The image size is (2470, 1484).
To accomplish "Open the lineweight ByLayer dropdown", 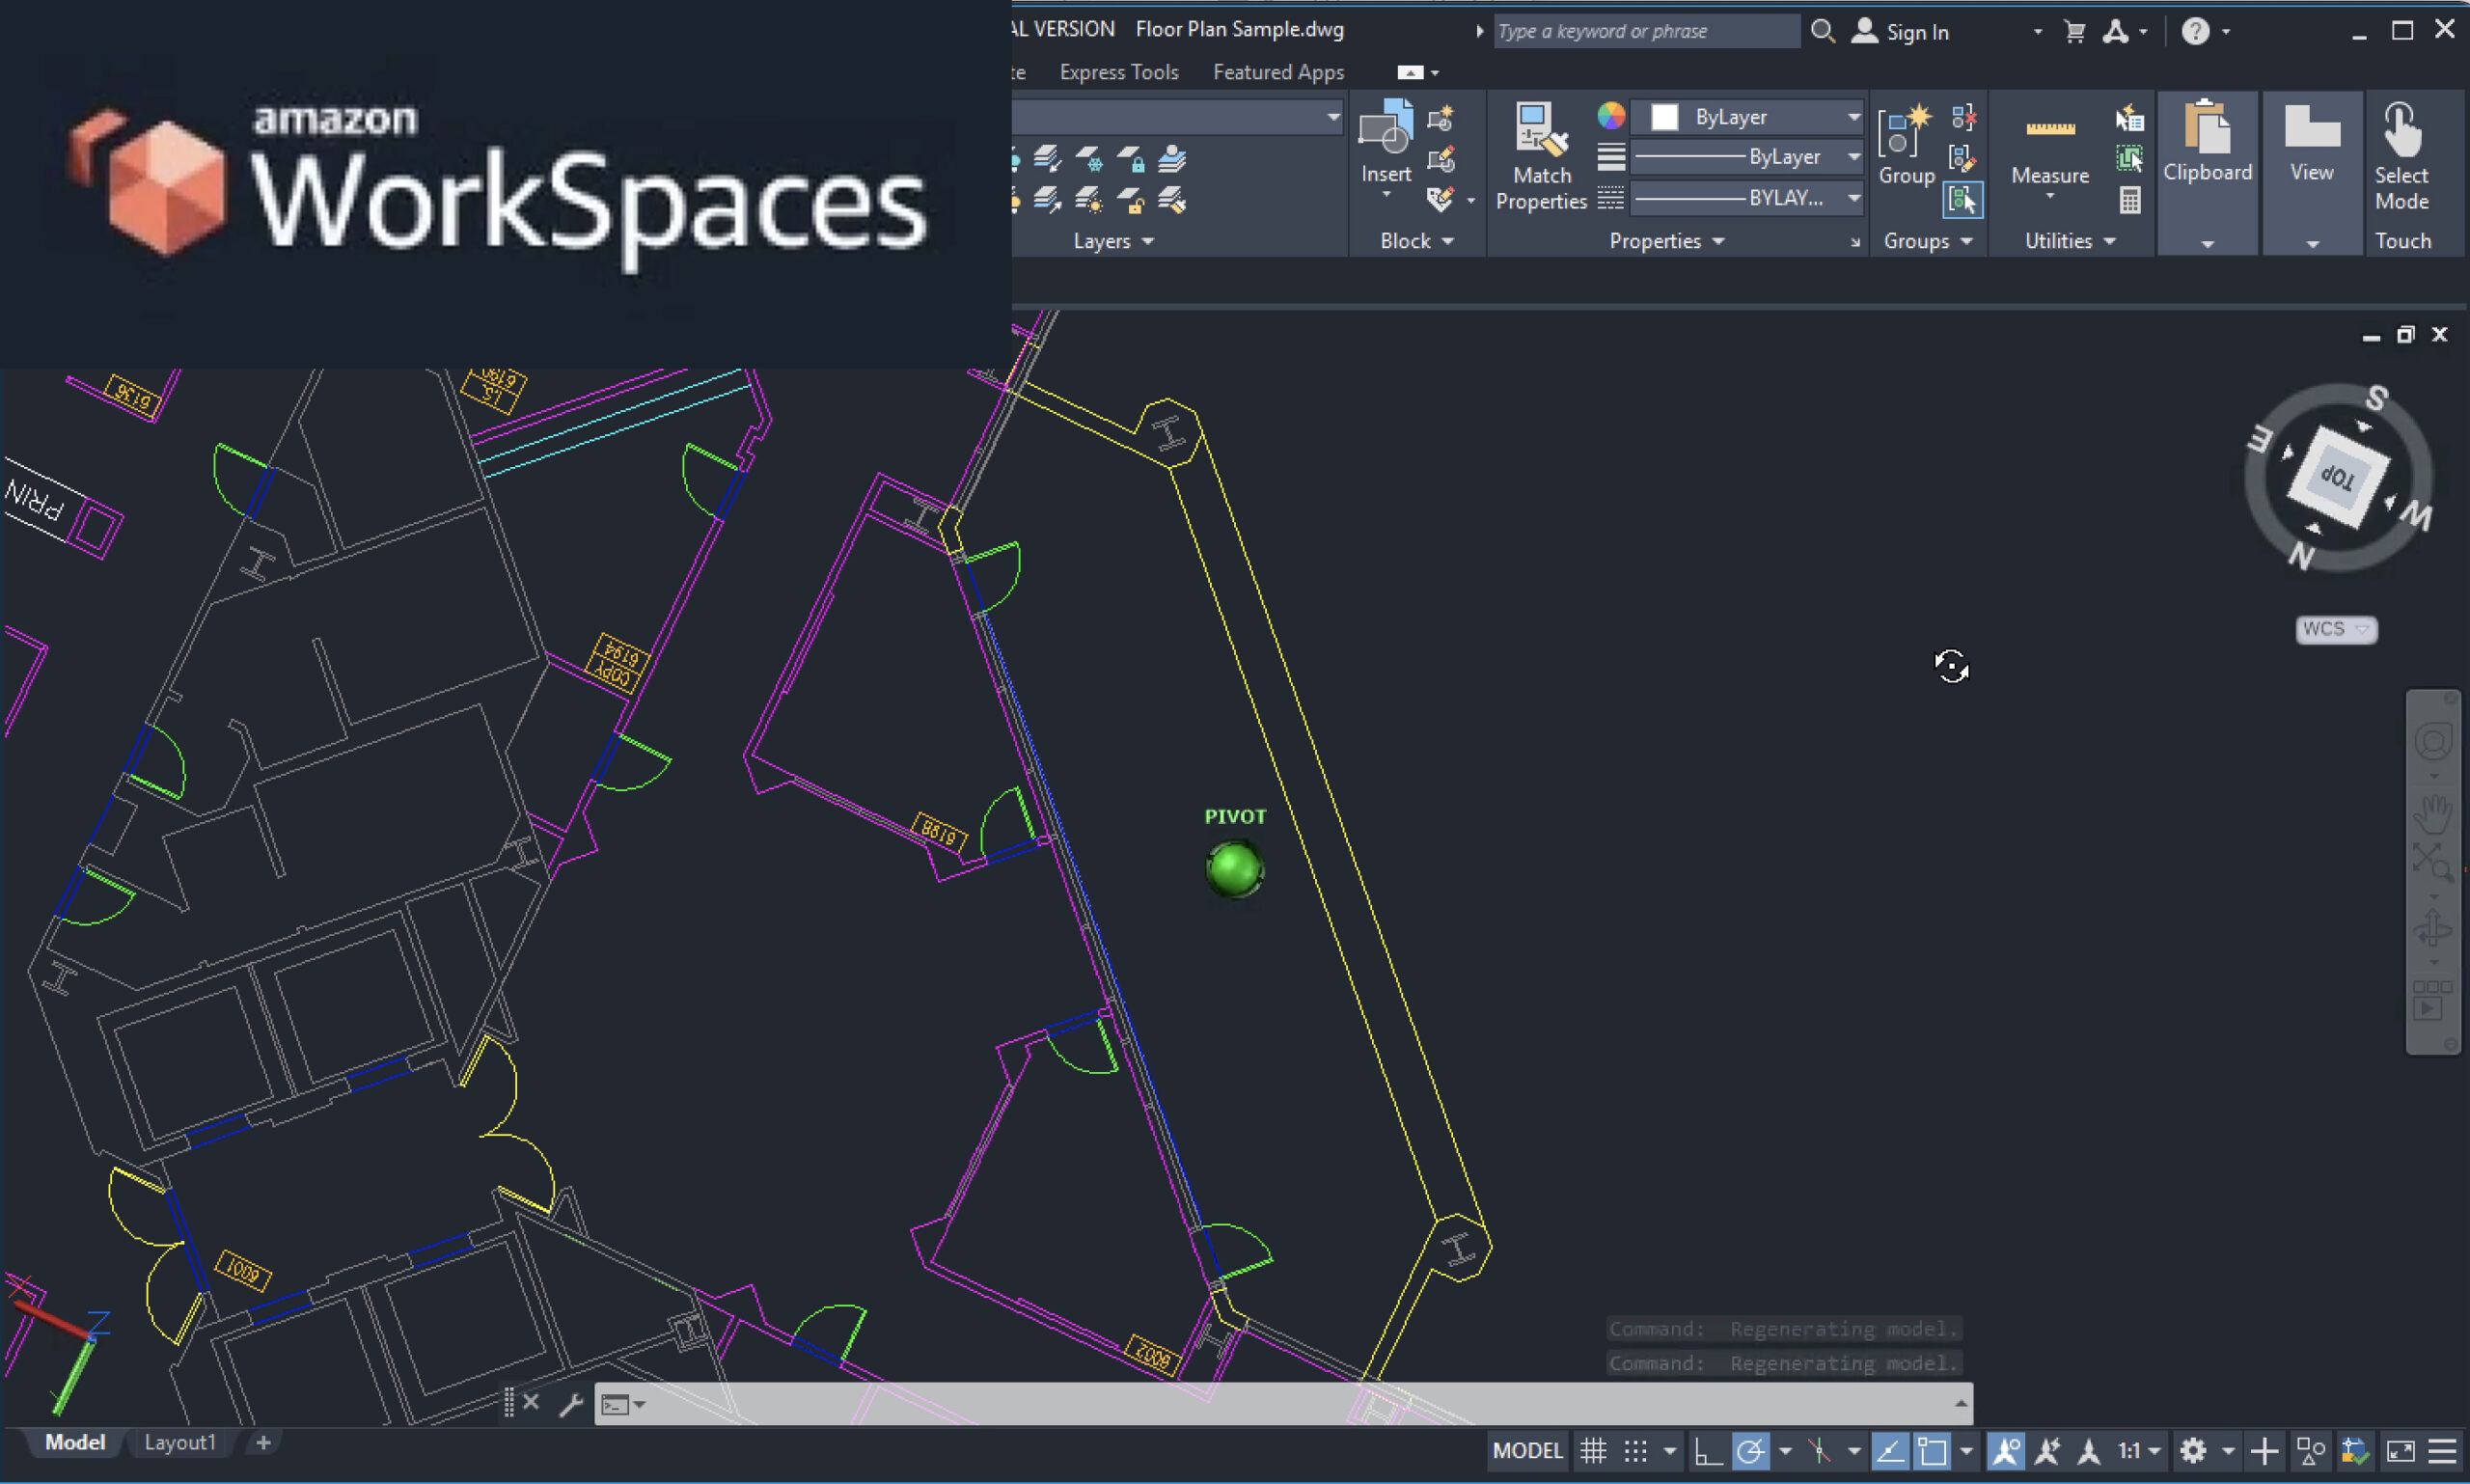I will [x=1747, y=157].
